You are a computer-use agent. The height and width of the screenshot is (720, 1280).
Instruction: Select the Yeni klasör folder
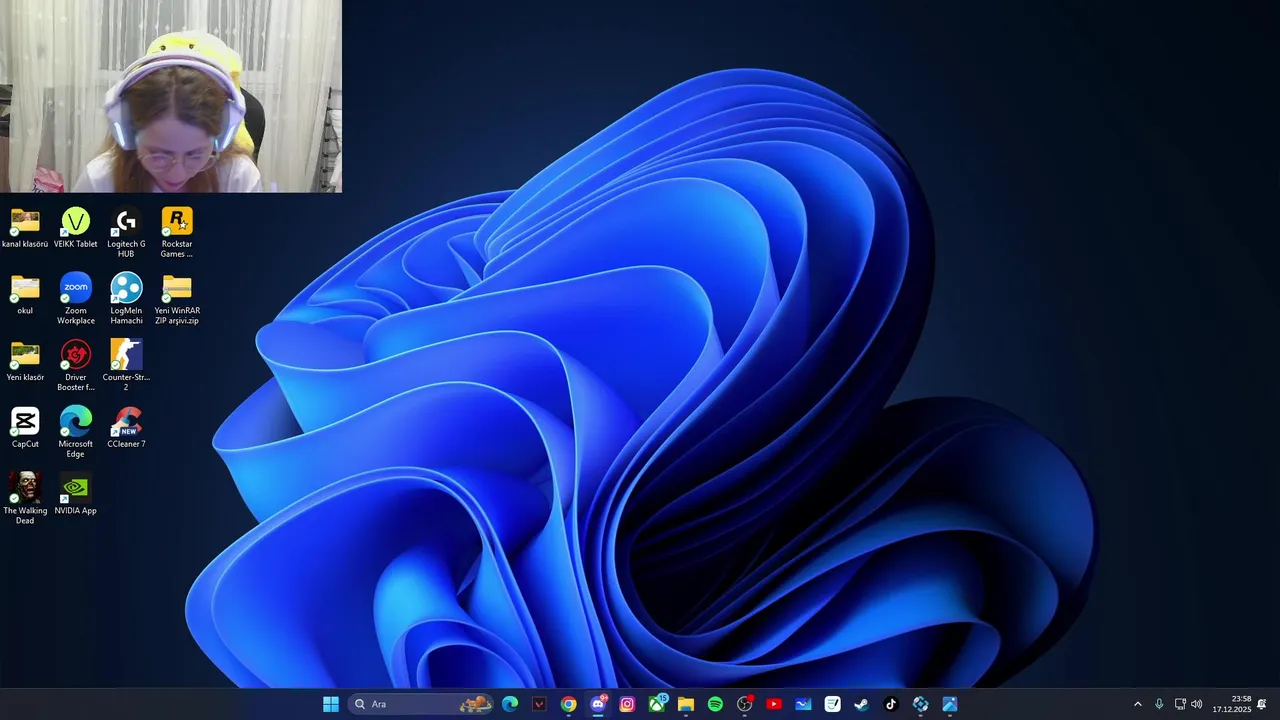coord(25,362)
